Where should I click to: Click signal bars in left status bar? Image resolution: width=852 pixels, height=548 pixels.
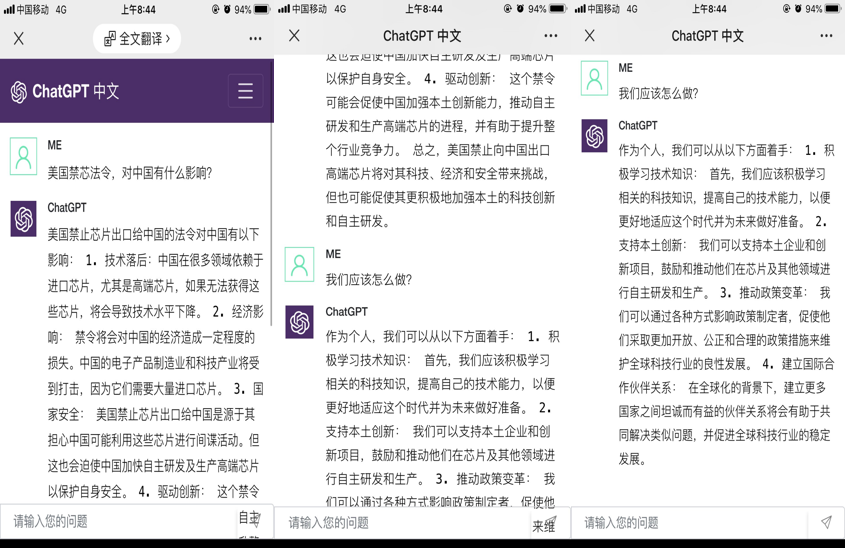click(x=9, y=9)
